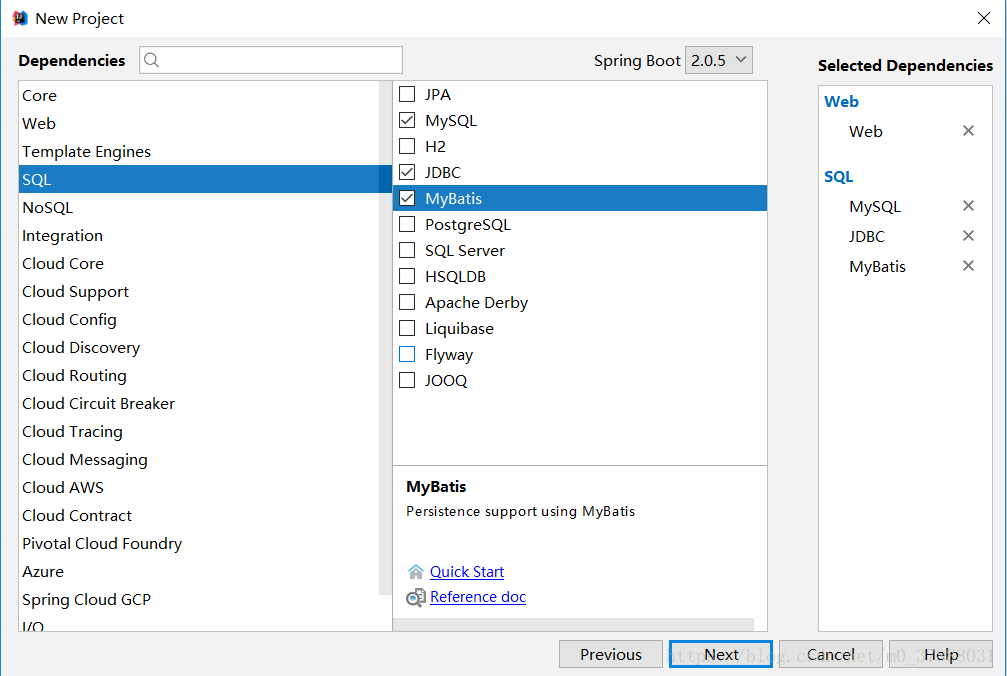
Task: Check the H2 database checkbox
Action: tap(407, 146)
